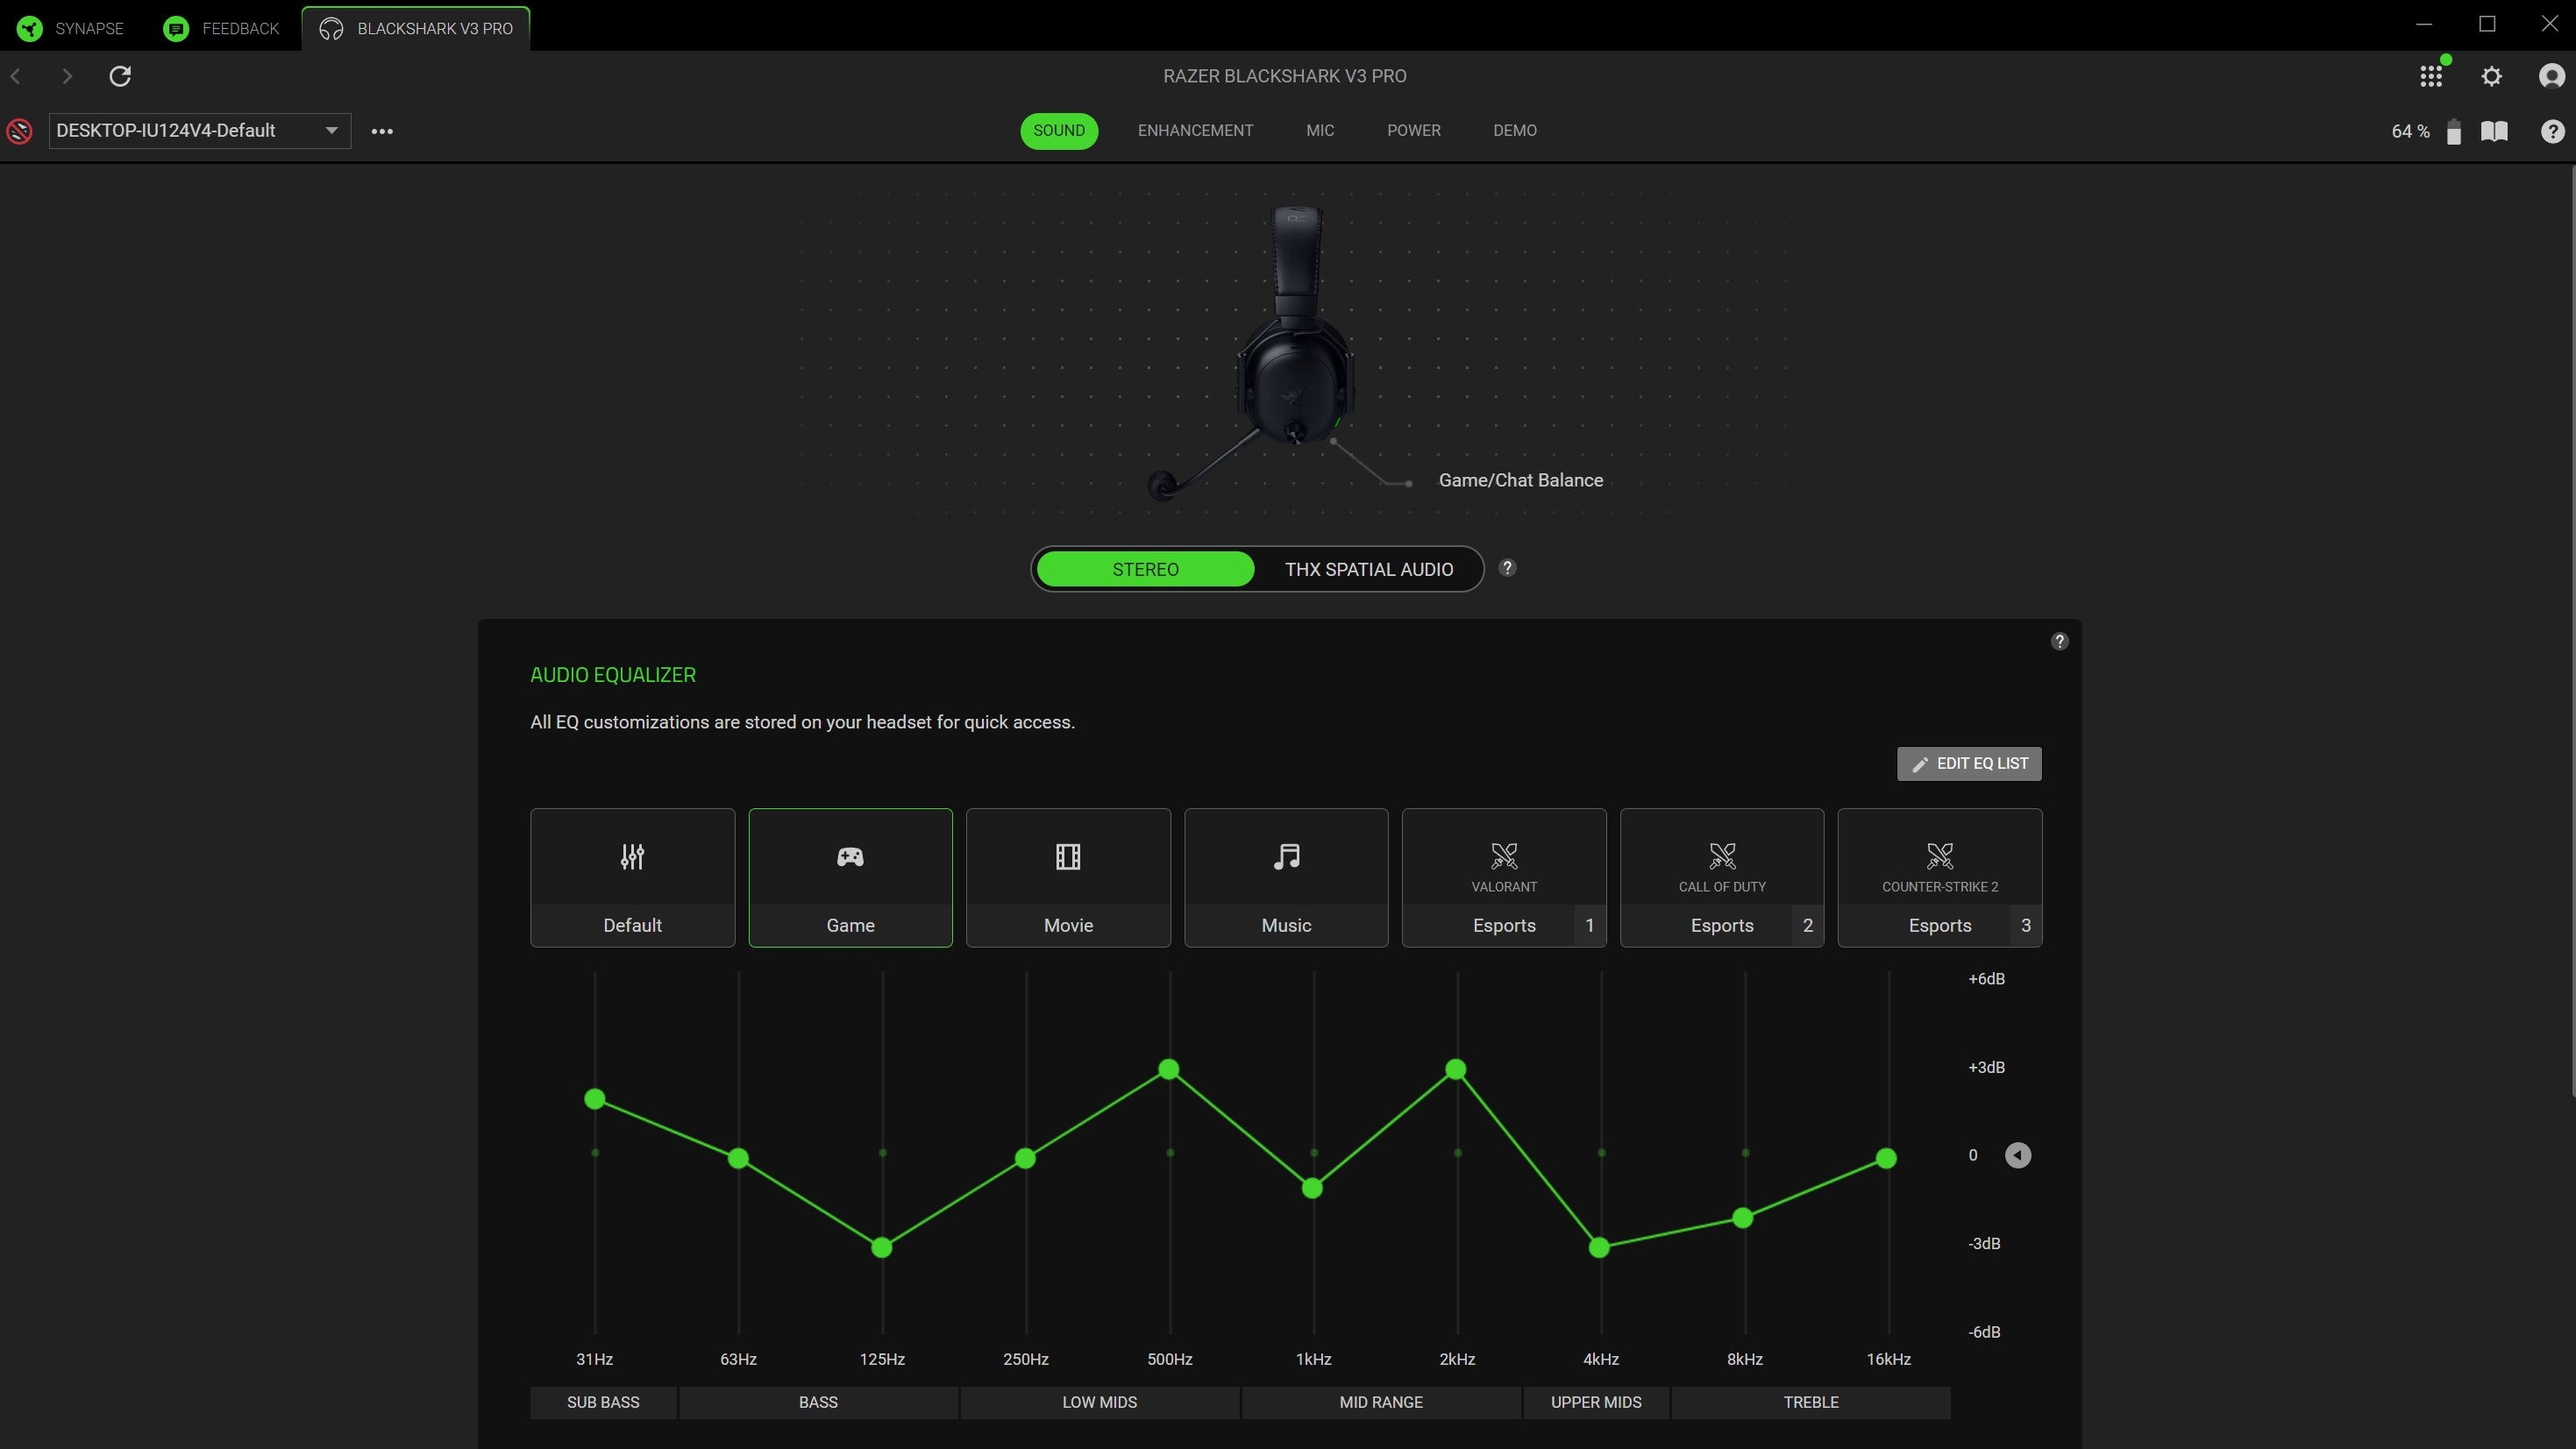Click the Treble range label
Screen dimensions: 2576x1449
click(x=1811, y=1403)
